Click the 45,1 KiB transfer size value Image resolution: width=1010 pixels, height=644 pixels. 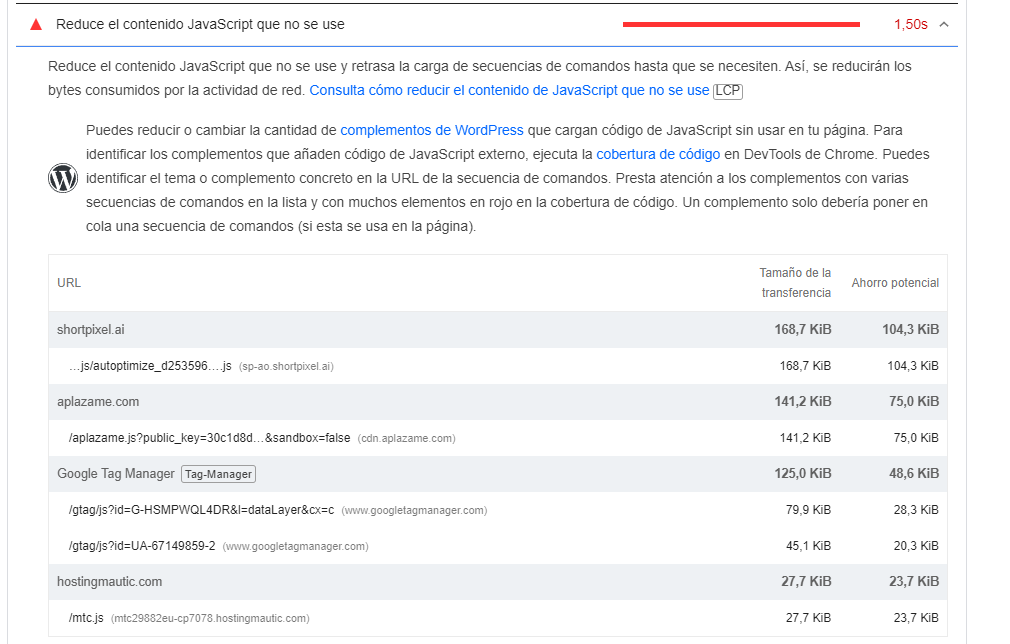coord(808,546)
